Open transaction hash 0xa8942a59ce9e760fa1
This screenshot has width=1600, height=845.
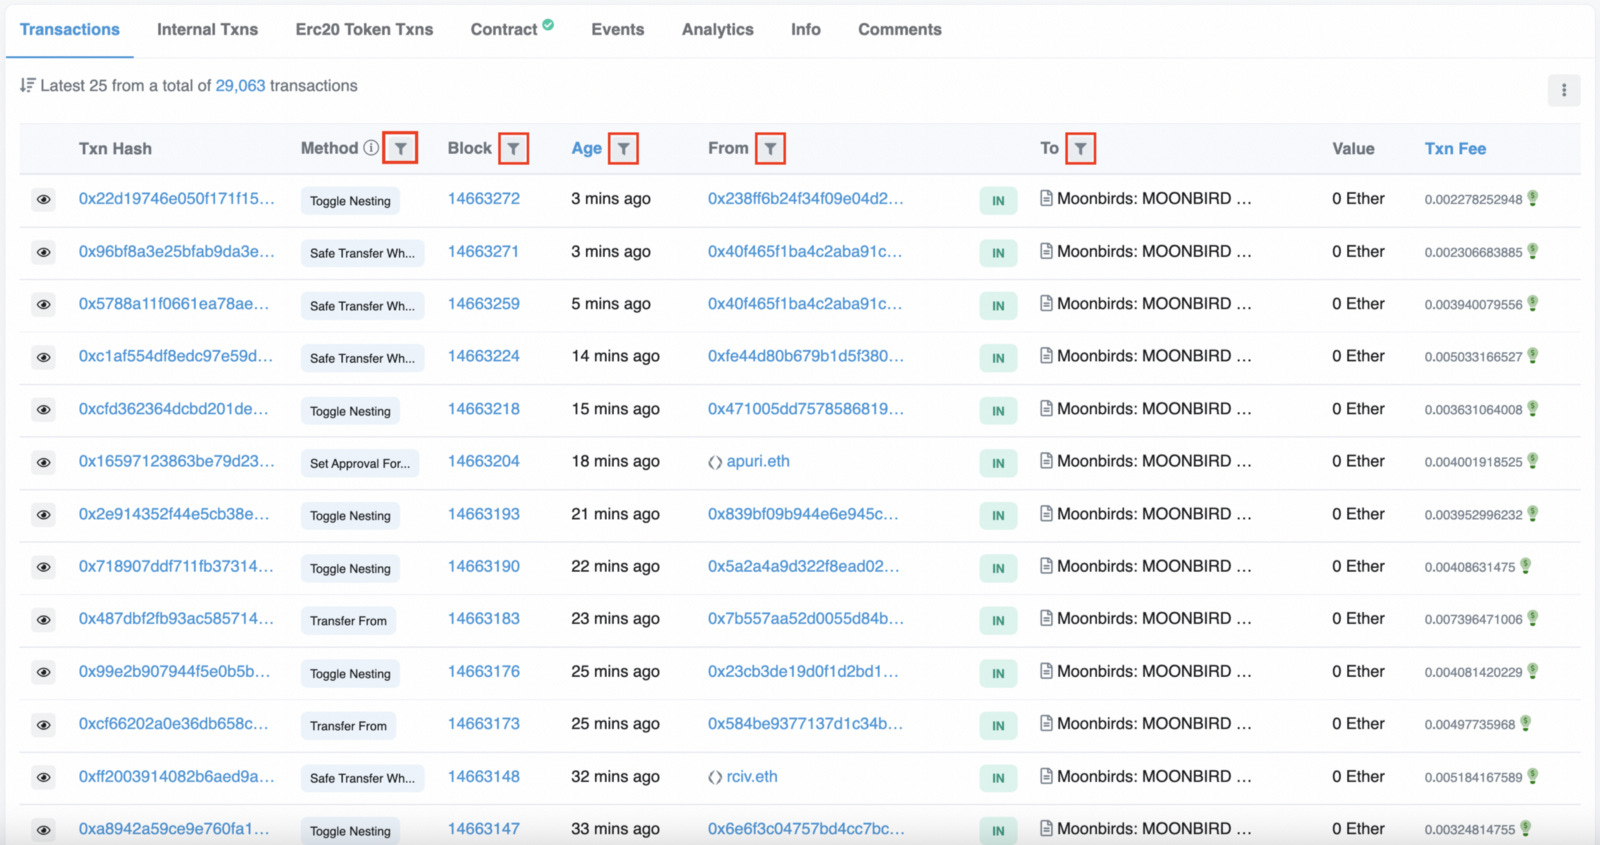coord(174,828)
